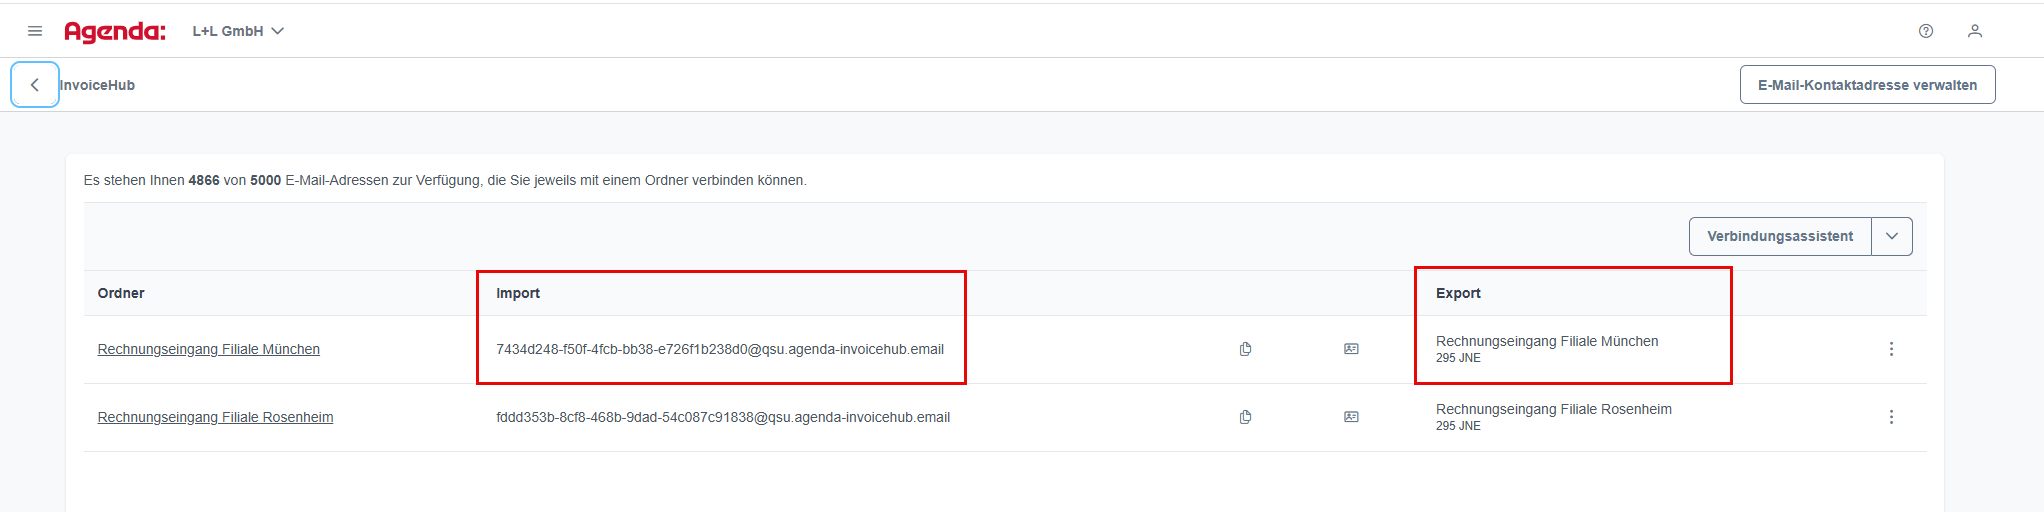The height and width of the screenshot is (512, 2044).
Task: Open the three-dot menu for München row
Action: 1891,349
